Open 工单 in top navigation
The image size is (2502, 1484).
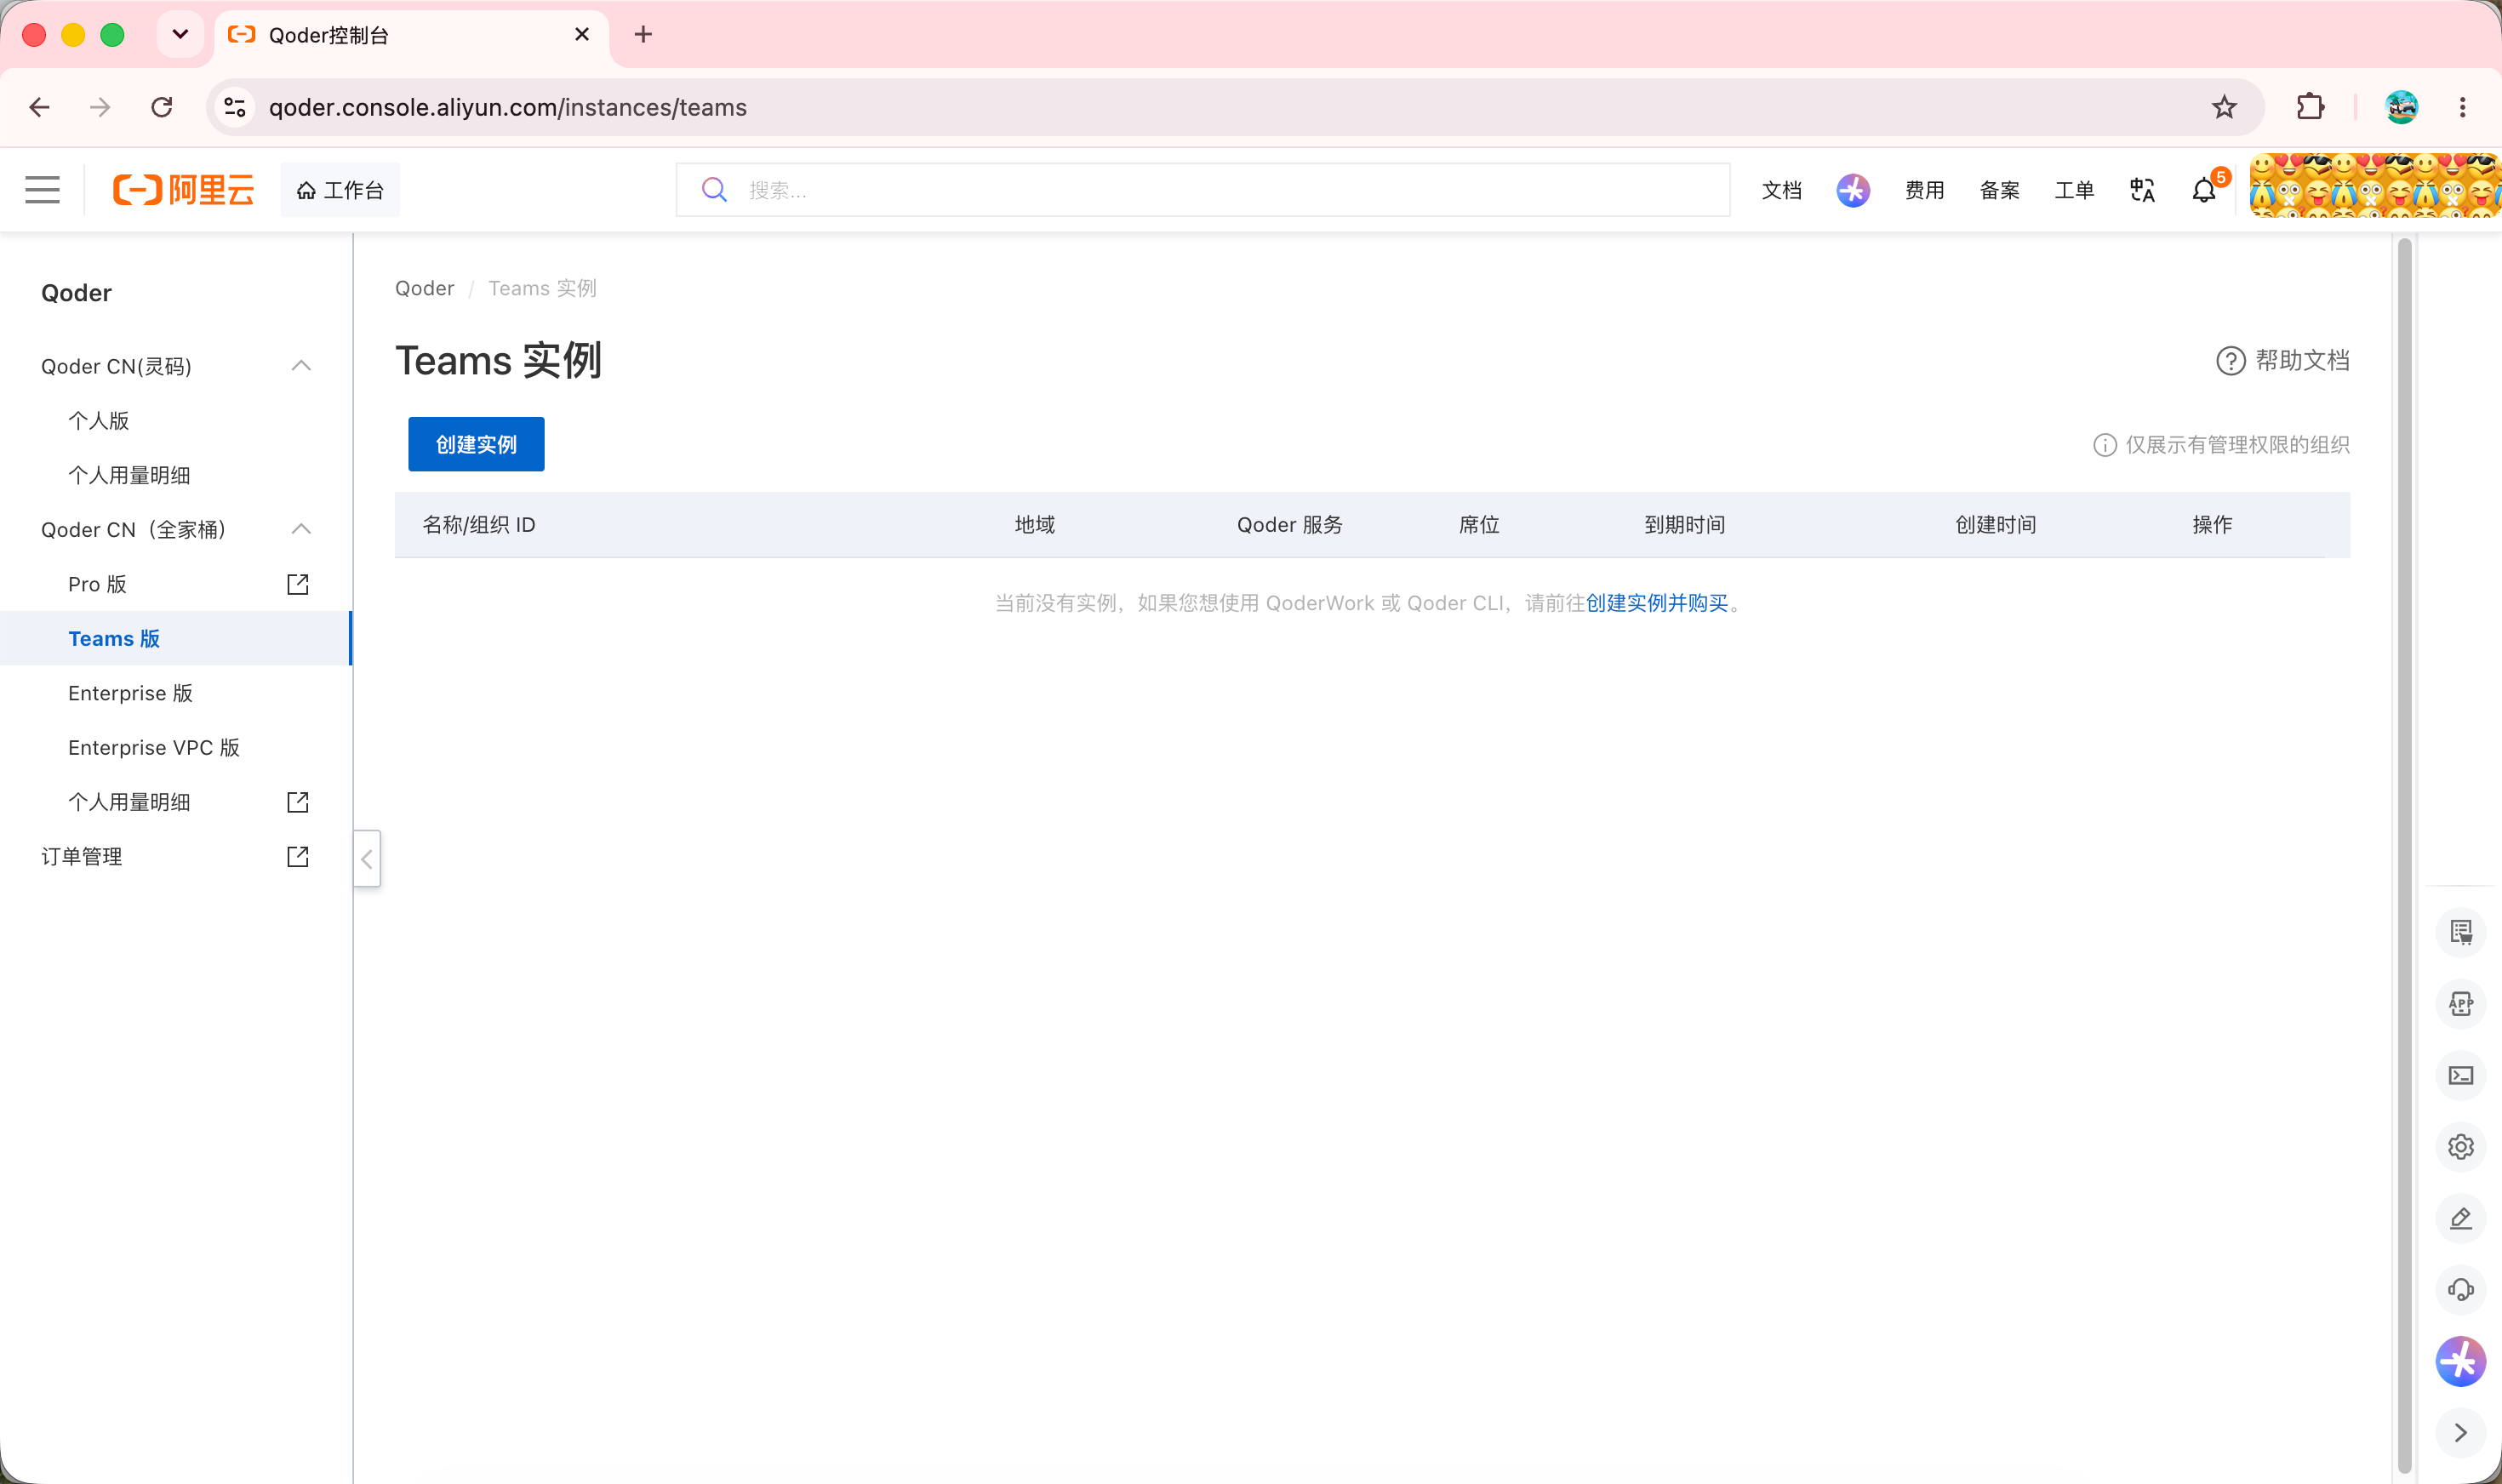point(2074,190)
